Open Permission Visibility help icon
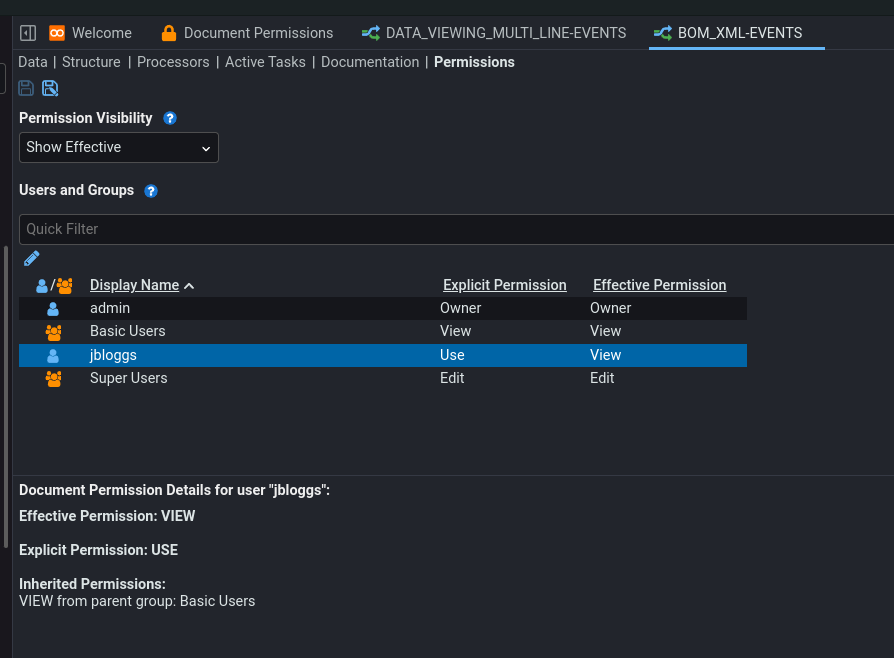 [170, 118]
